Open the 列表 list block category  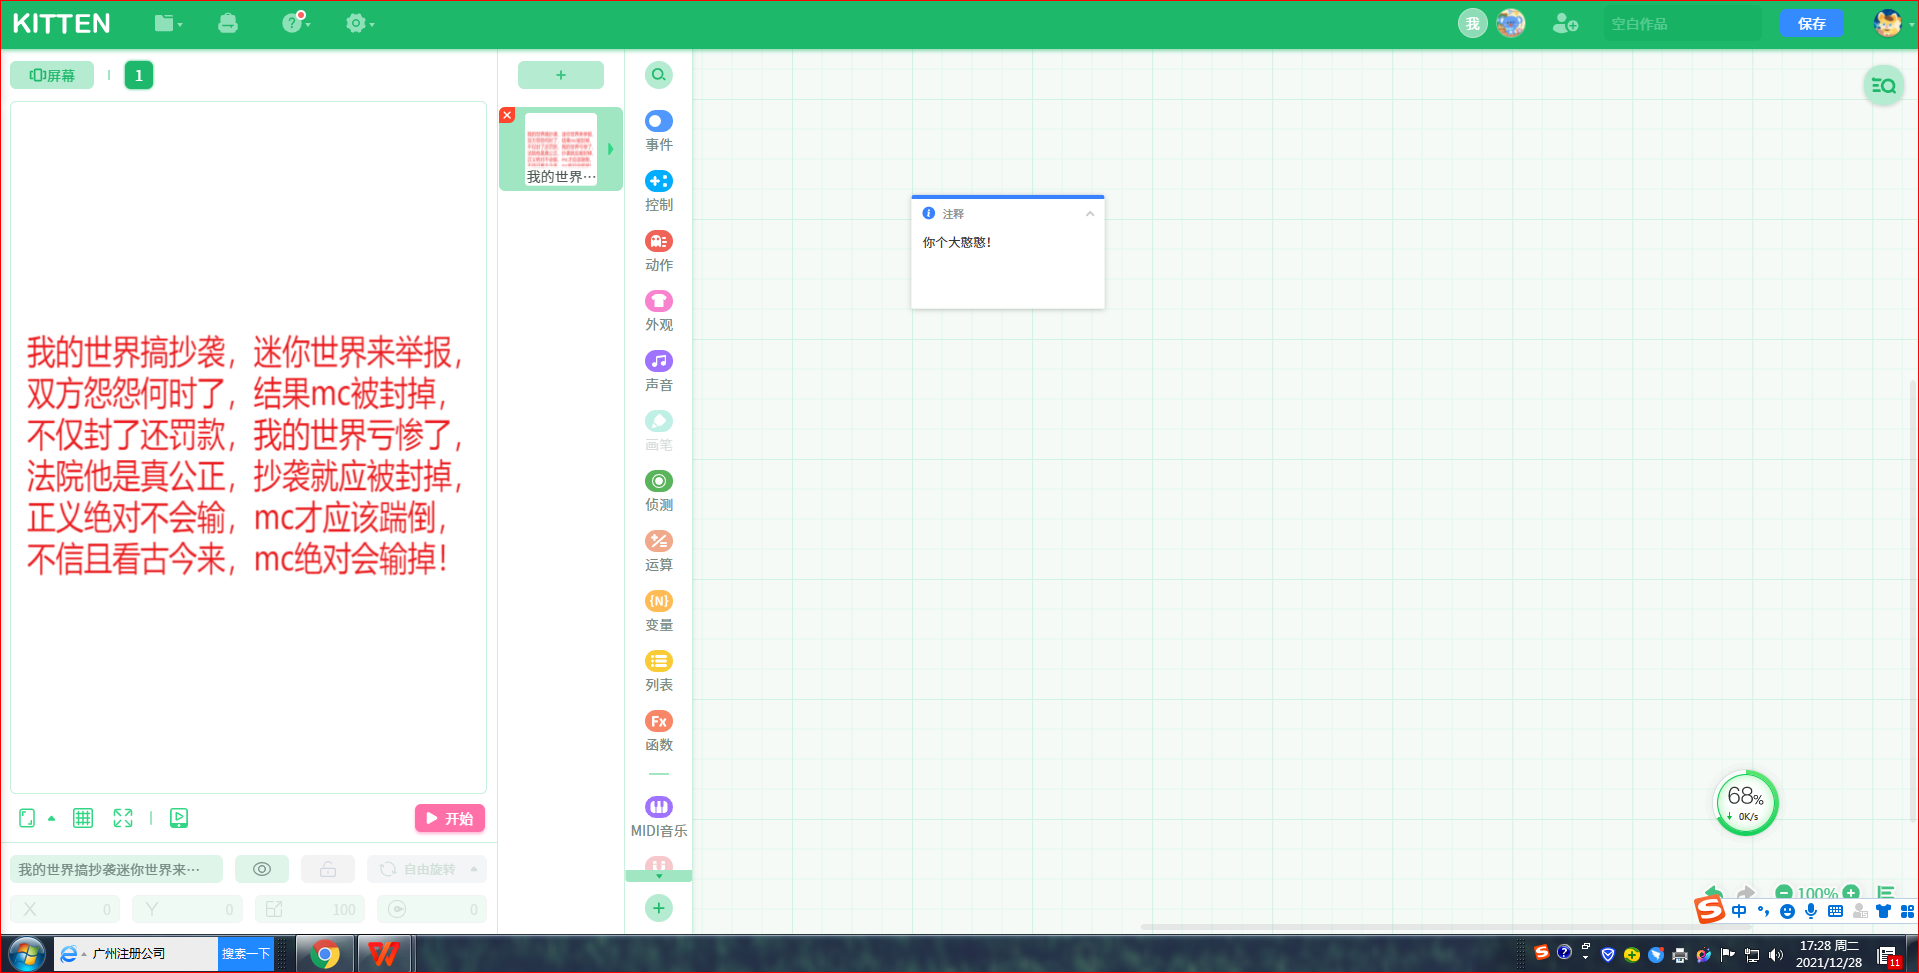tap(659, 671)
